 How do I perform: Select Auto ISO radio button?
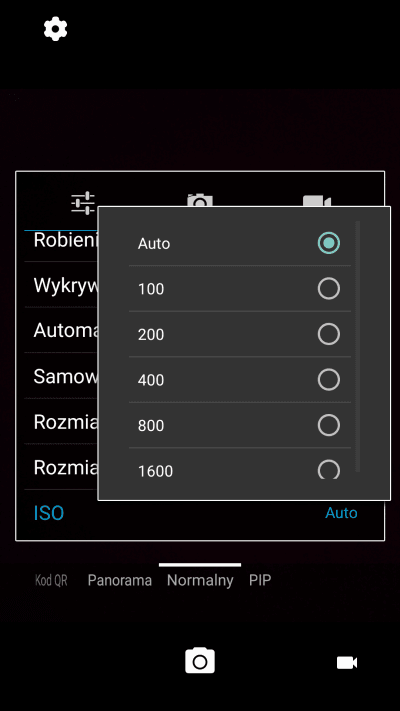click(329, 243)
